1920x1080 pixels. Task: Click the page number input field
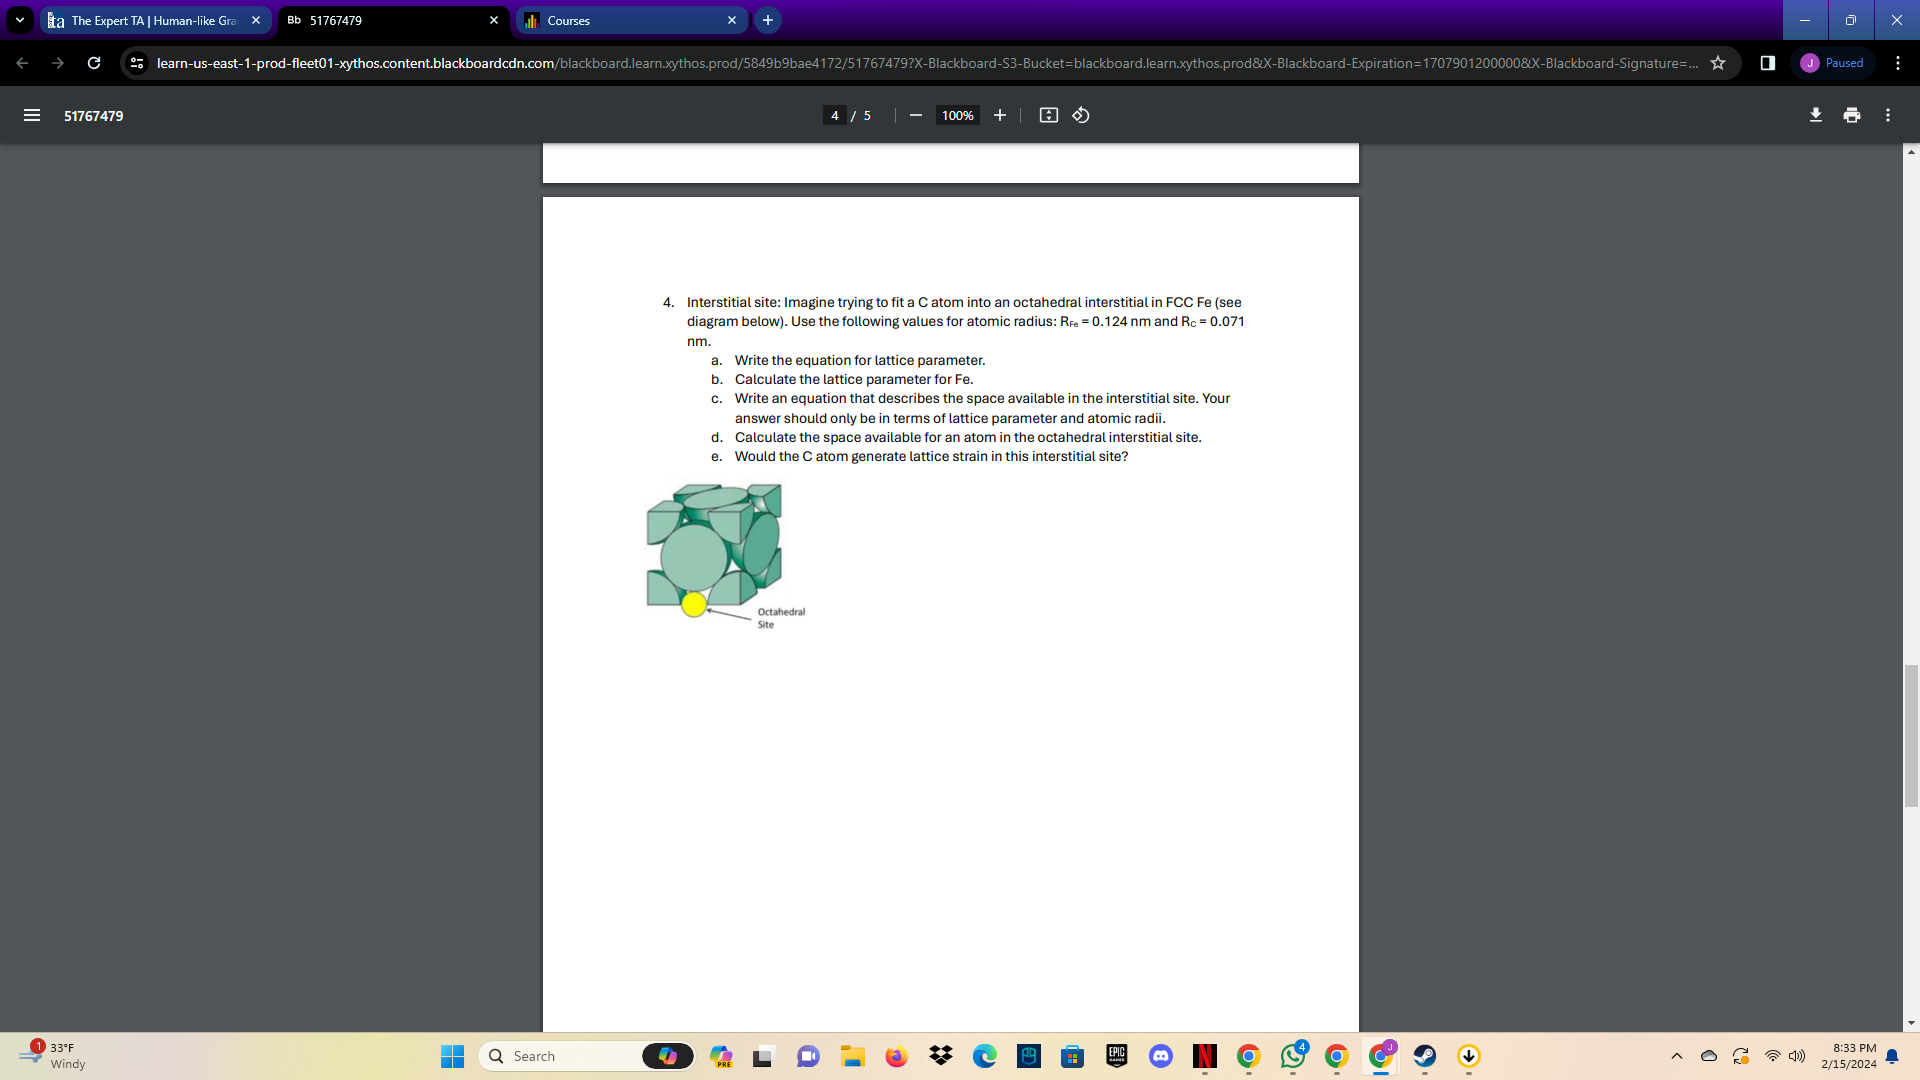[834, 115]
